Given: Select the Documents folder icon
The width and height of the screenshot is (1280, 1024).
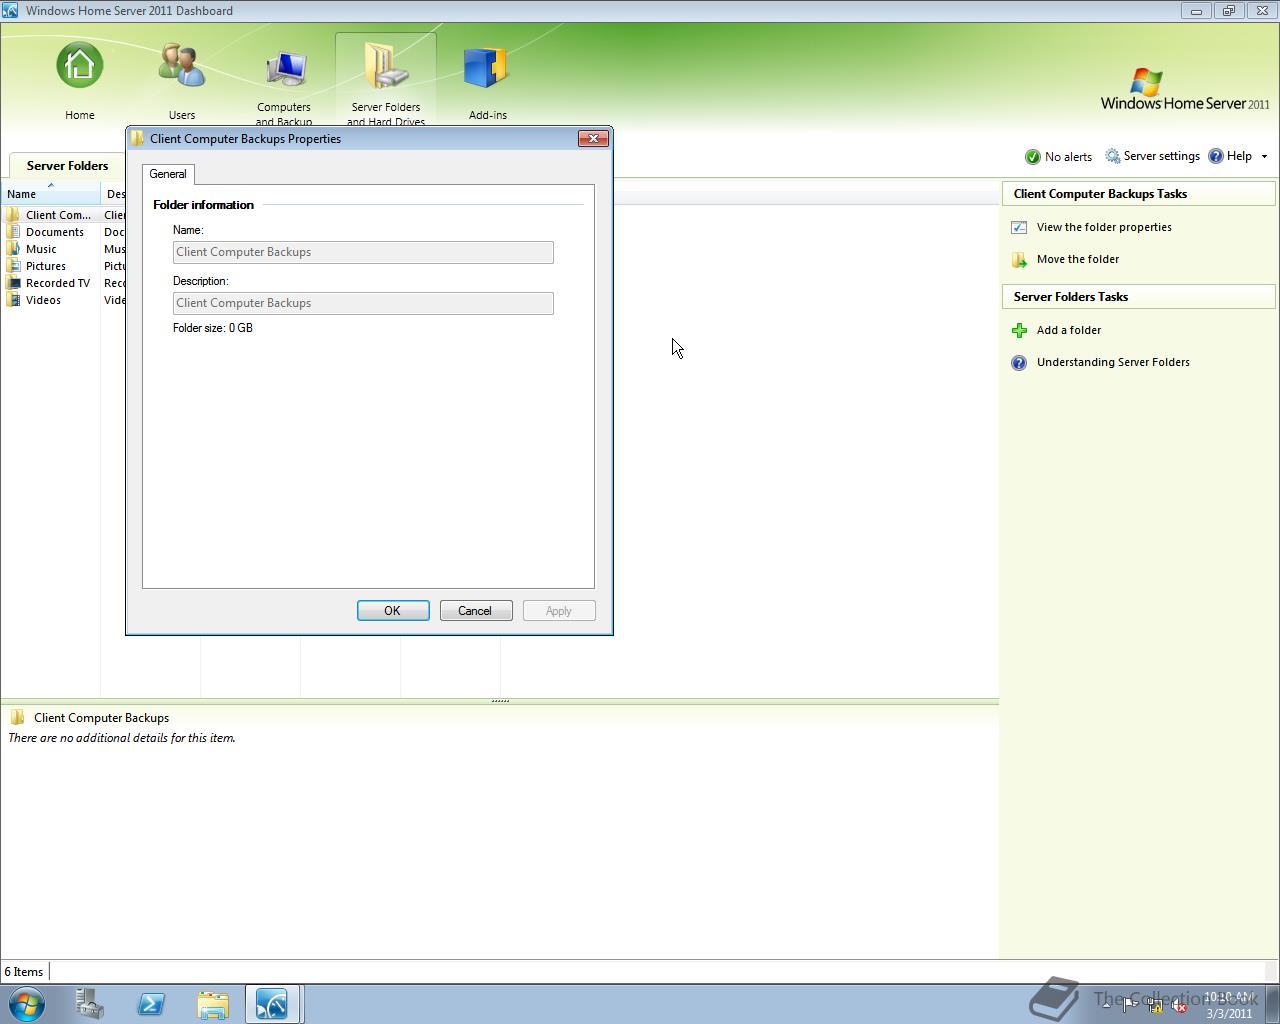Looking at the screenshot, I should coord(13,232).
